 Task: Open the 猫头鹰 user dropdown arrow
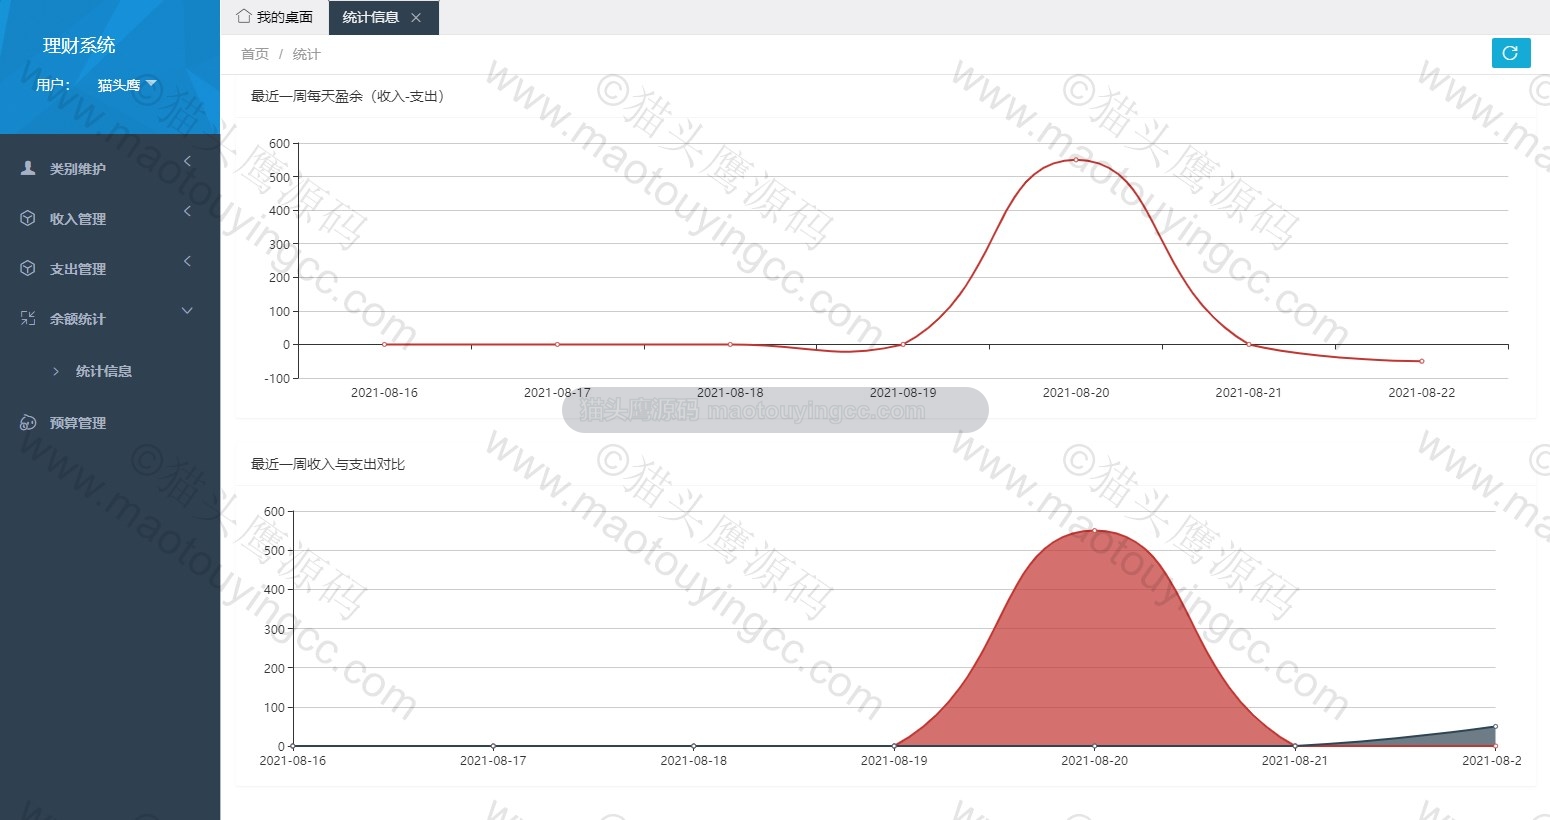click(x=151, y=83)
